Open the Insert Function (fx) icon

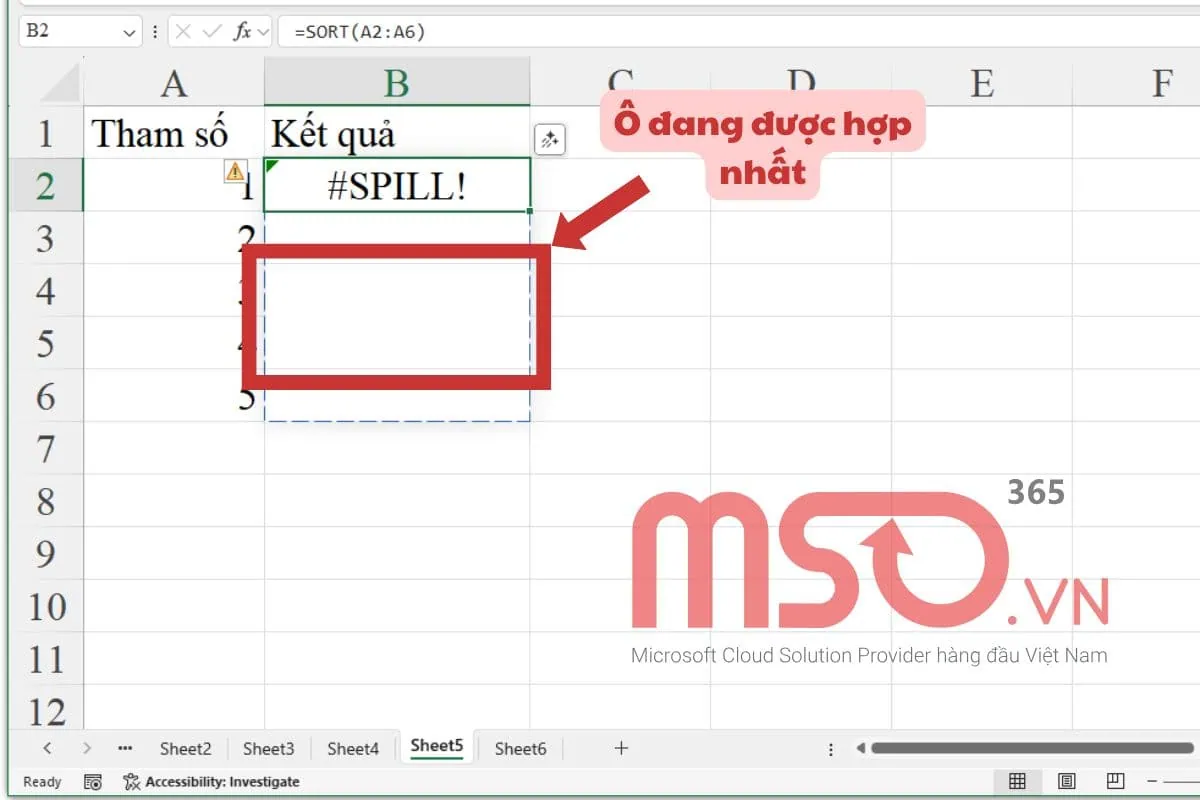[x=240, y=31]
